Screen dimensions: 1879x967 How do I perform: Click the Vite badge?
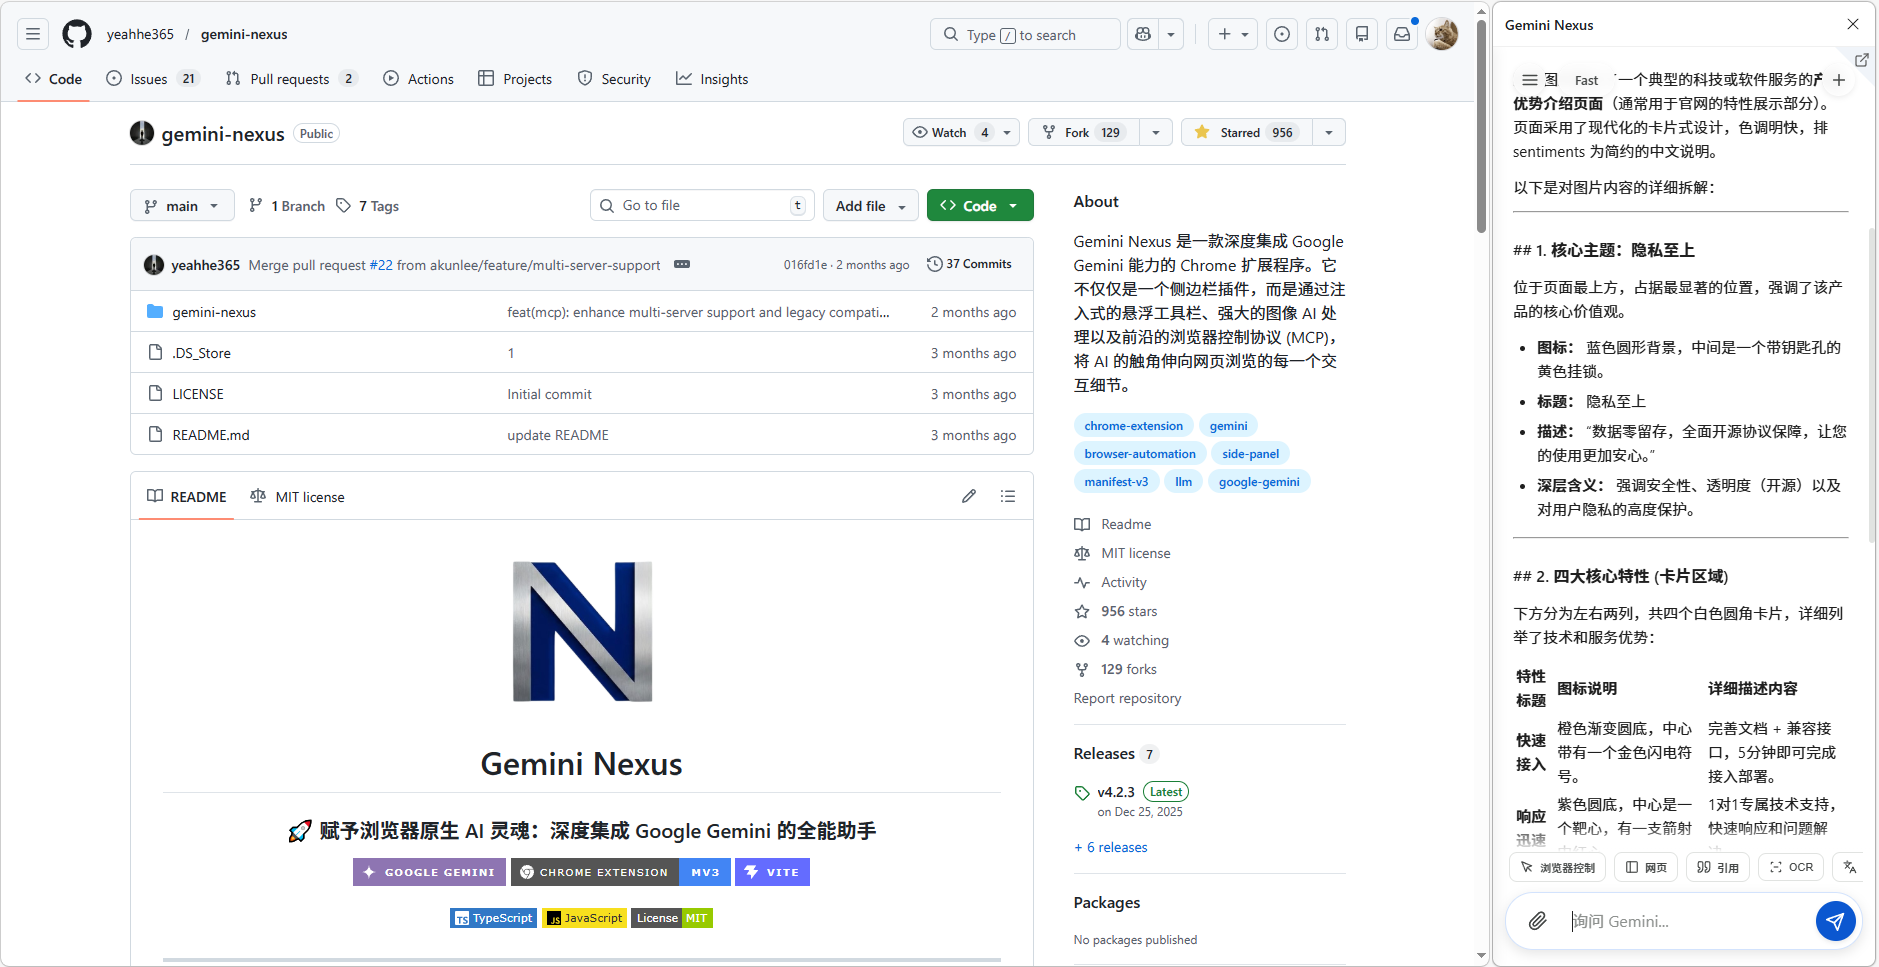(x=772, y=872)
